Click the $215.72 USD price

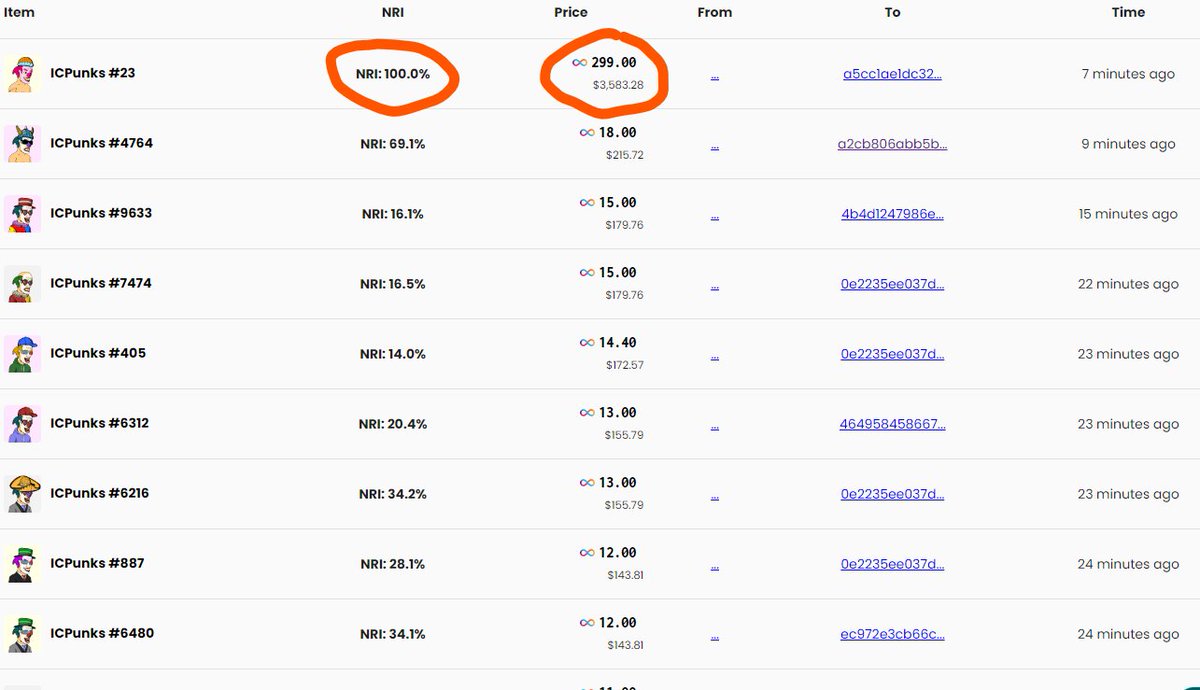point(625,156)
